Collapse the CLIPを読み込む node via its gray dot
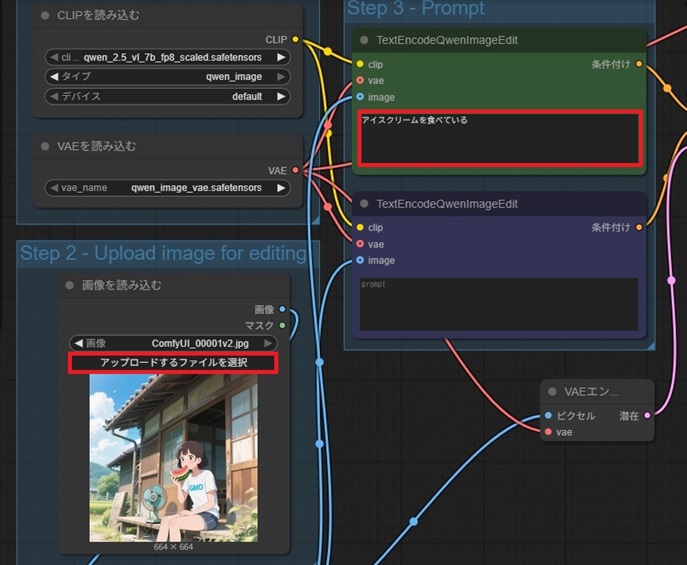The width and height of the screenshot is (687, 565). (46, 16)
